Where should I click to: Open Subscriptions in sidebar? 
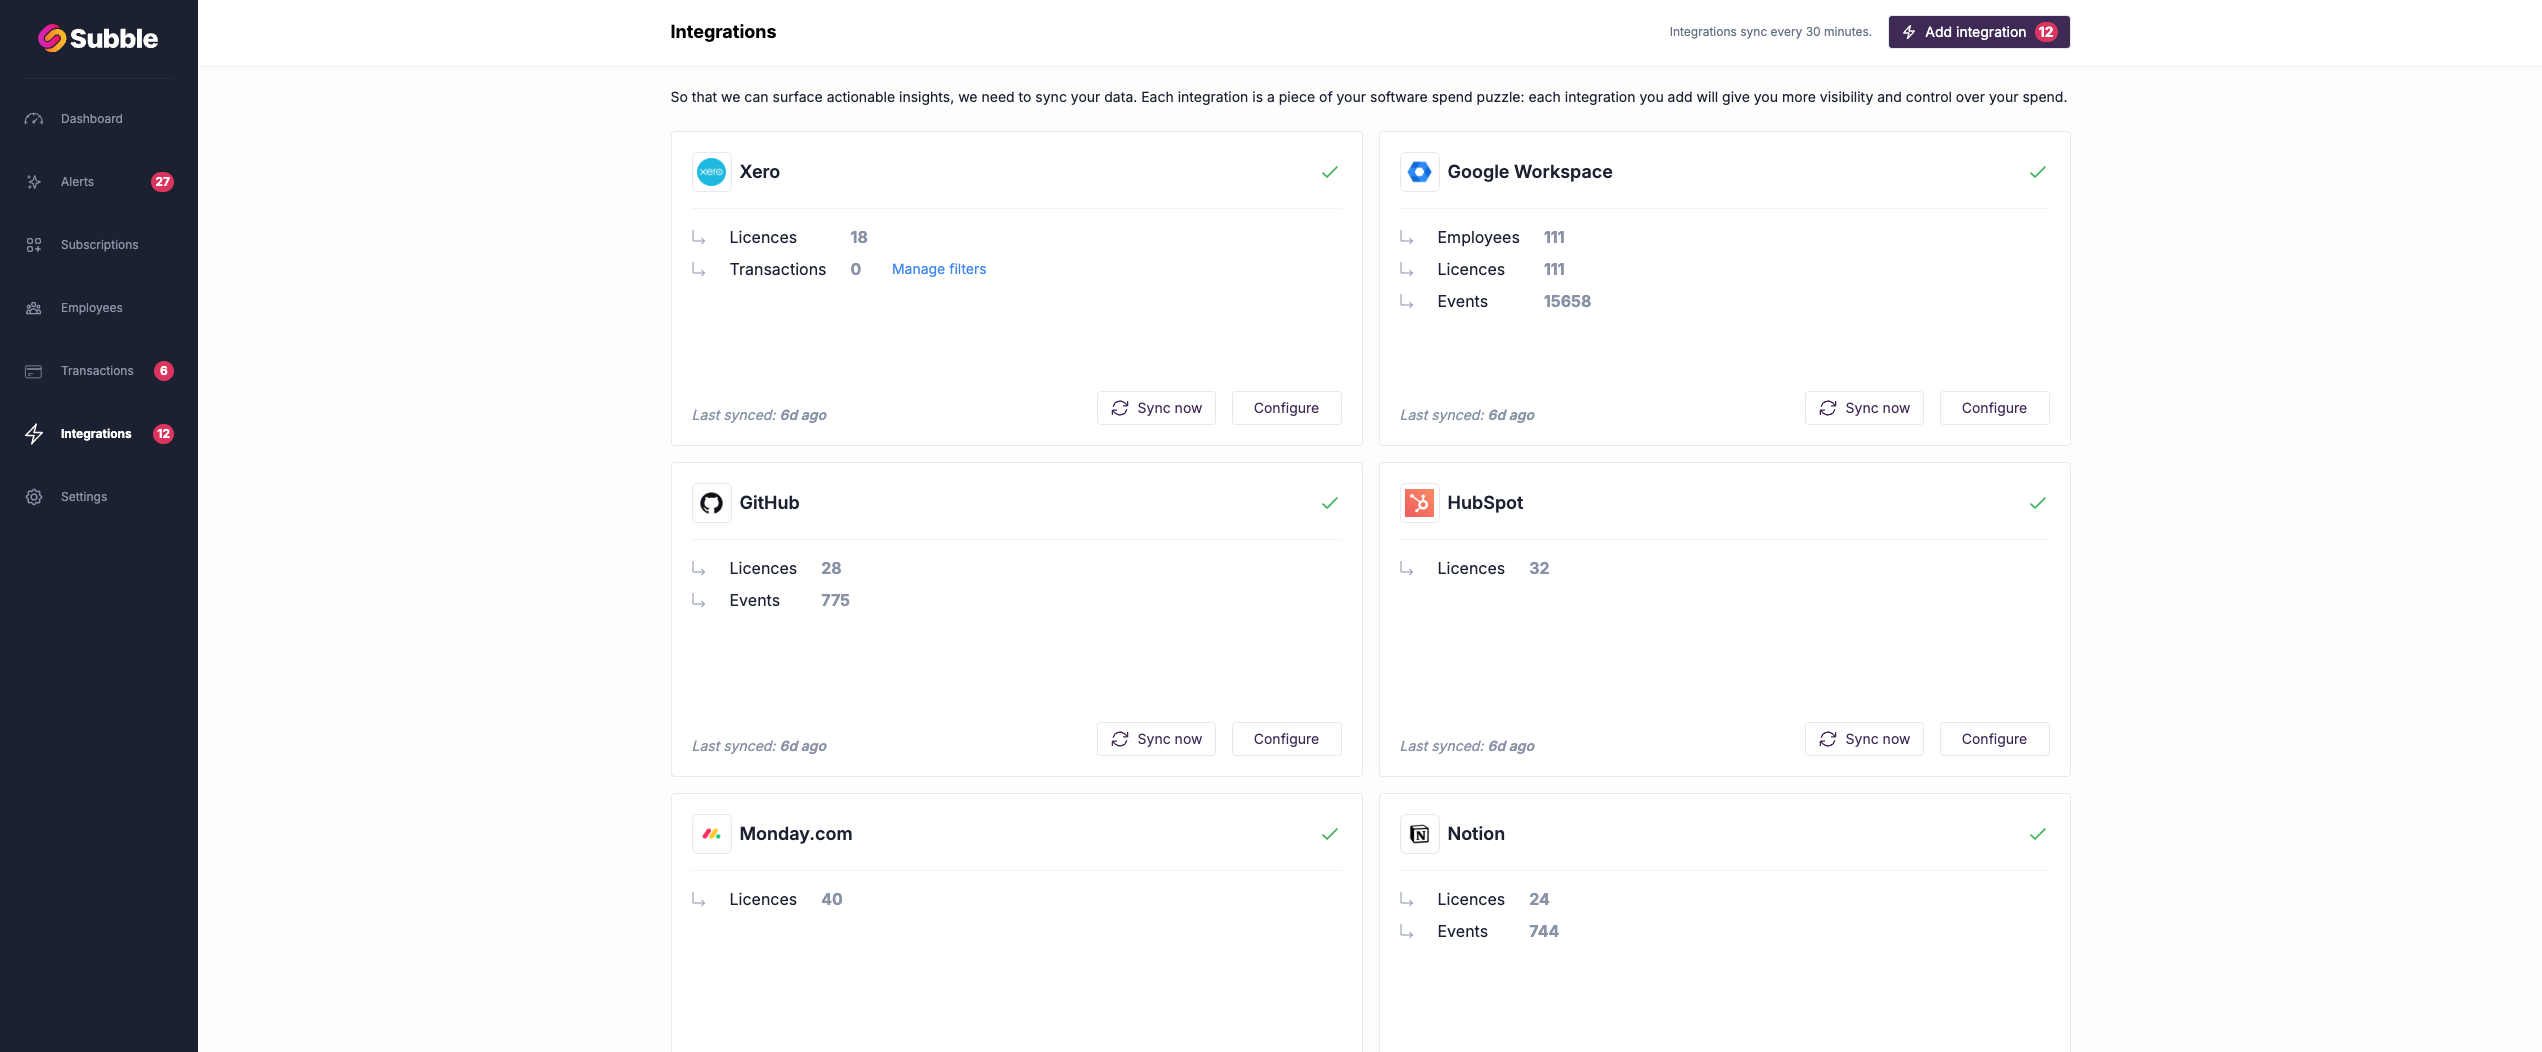tap(98, 245)
